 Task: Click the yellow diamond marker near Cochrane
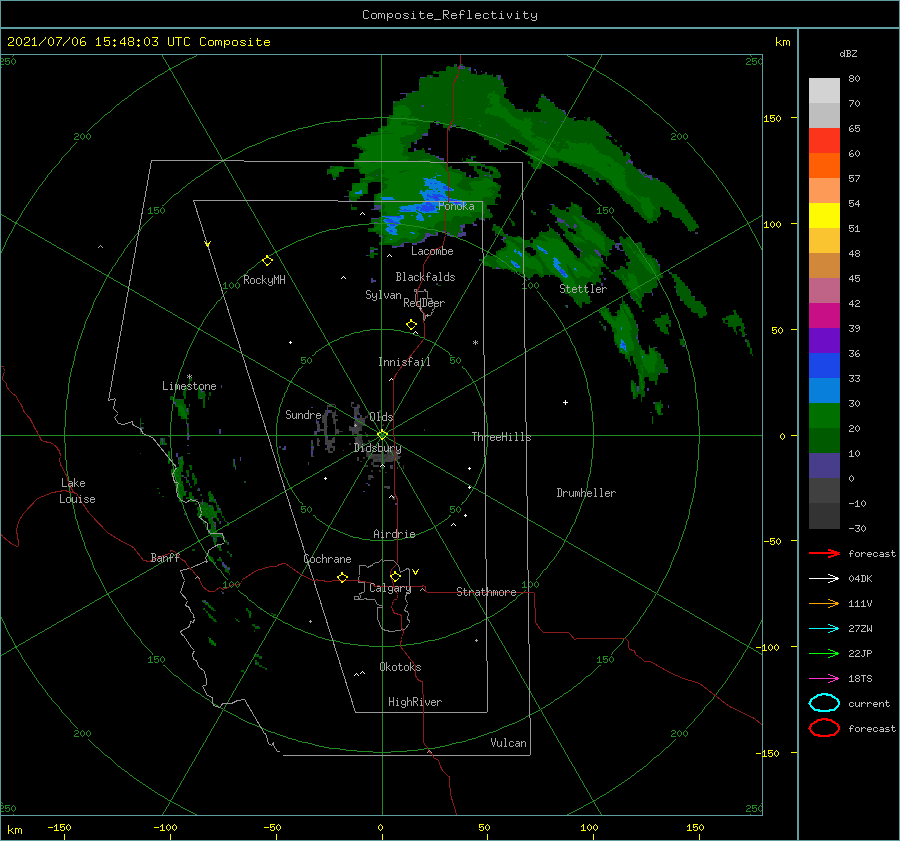pyautogui.click(x=342, y=577)
